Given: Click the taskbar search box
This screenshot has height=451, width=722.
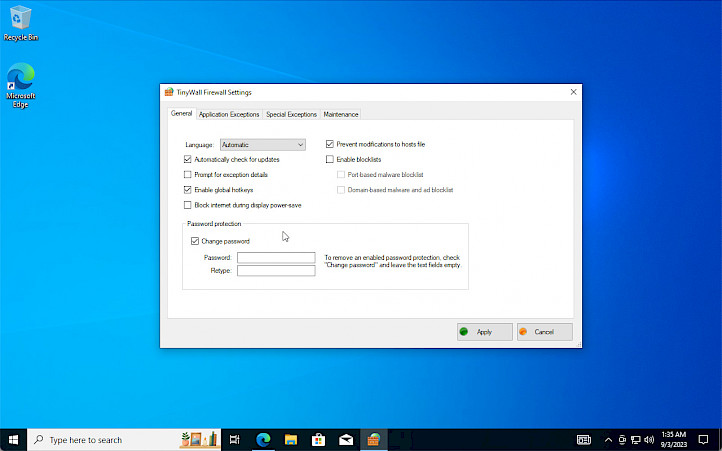Looking at the screenshot, I should click(124, 439).
